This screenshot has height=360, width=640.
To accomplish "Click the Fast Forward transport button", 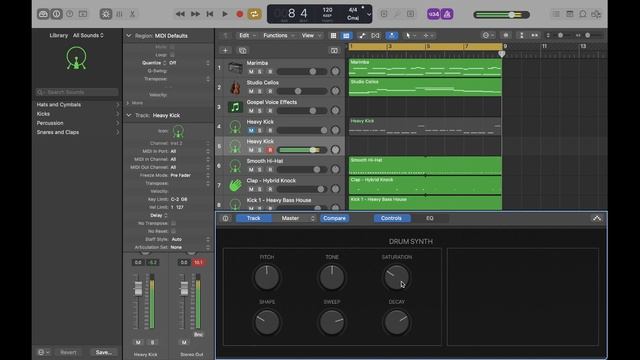I will pos(195,14).
